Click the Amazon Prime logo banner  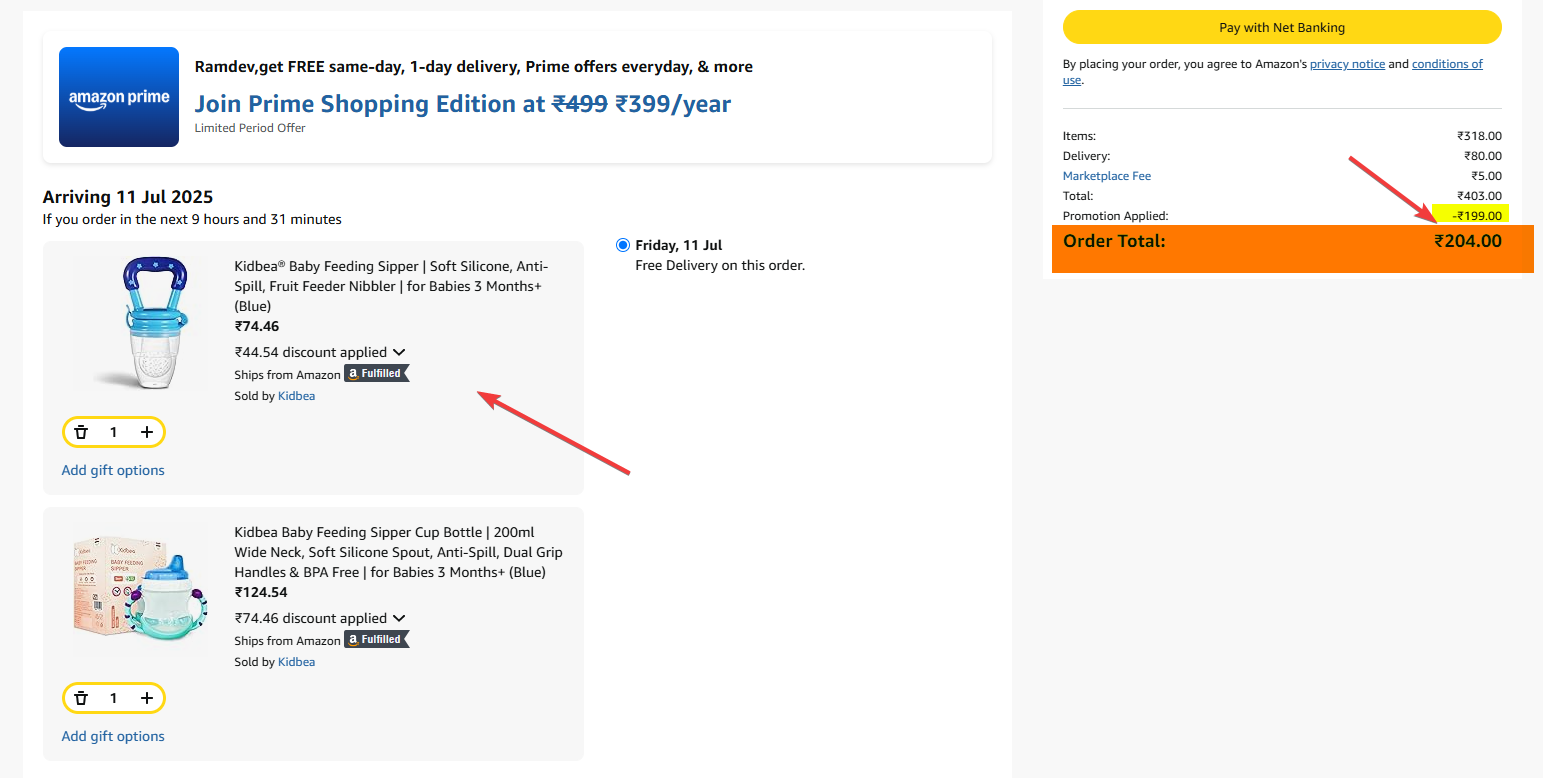click(119, 97)
